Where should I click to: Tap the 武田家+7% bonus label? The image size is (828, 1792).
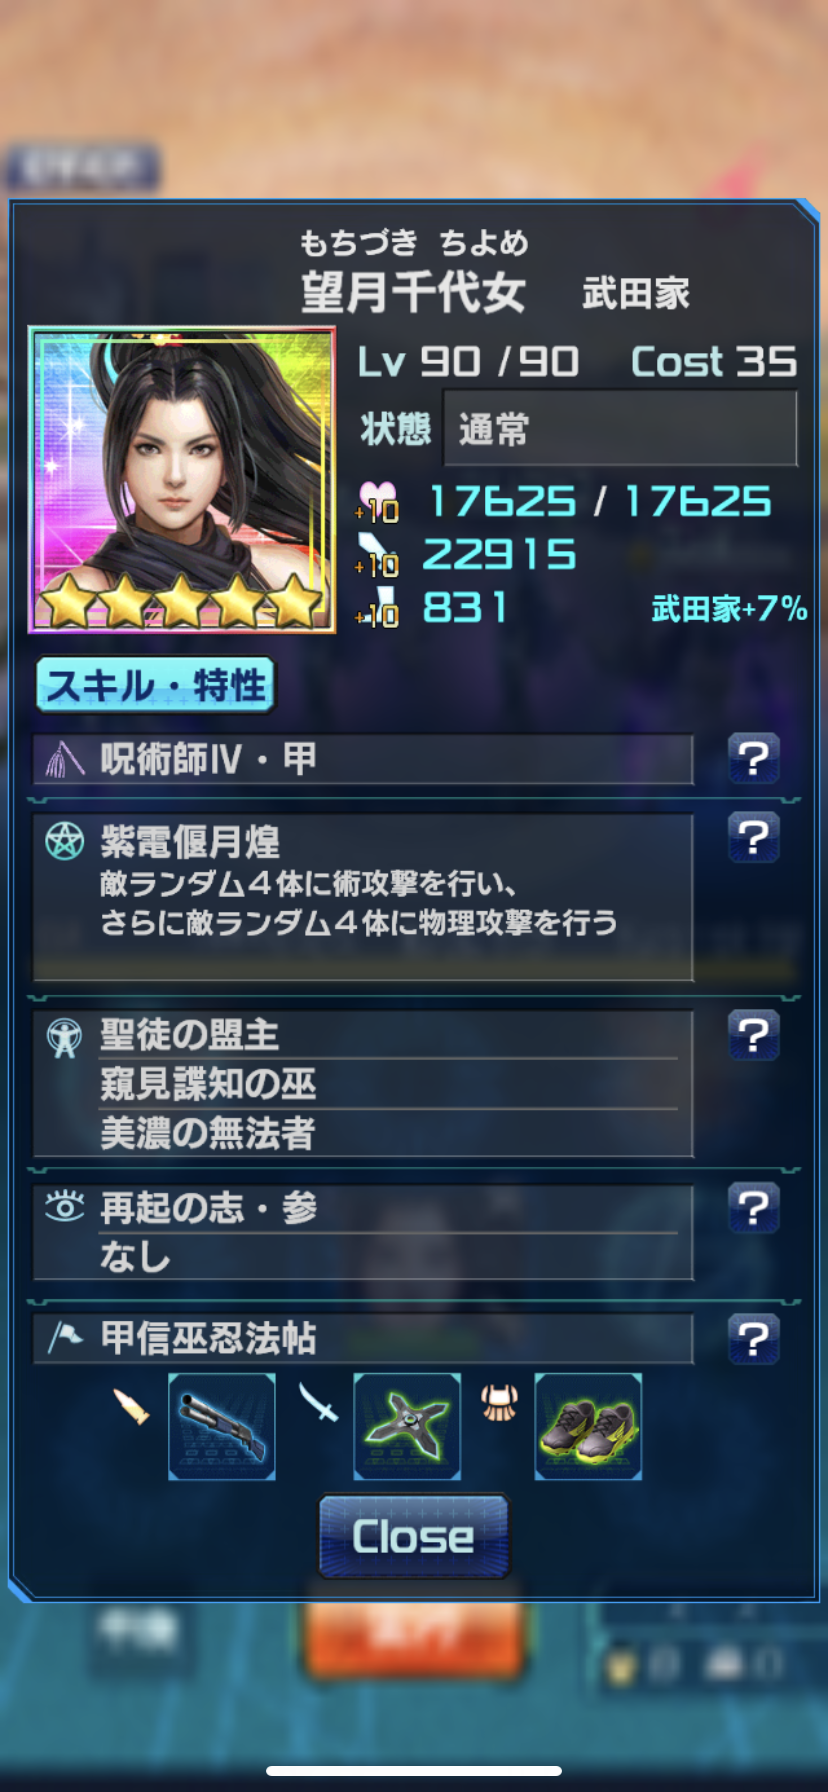(x=729, y=608)
